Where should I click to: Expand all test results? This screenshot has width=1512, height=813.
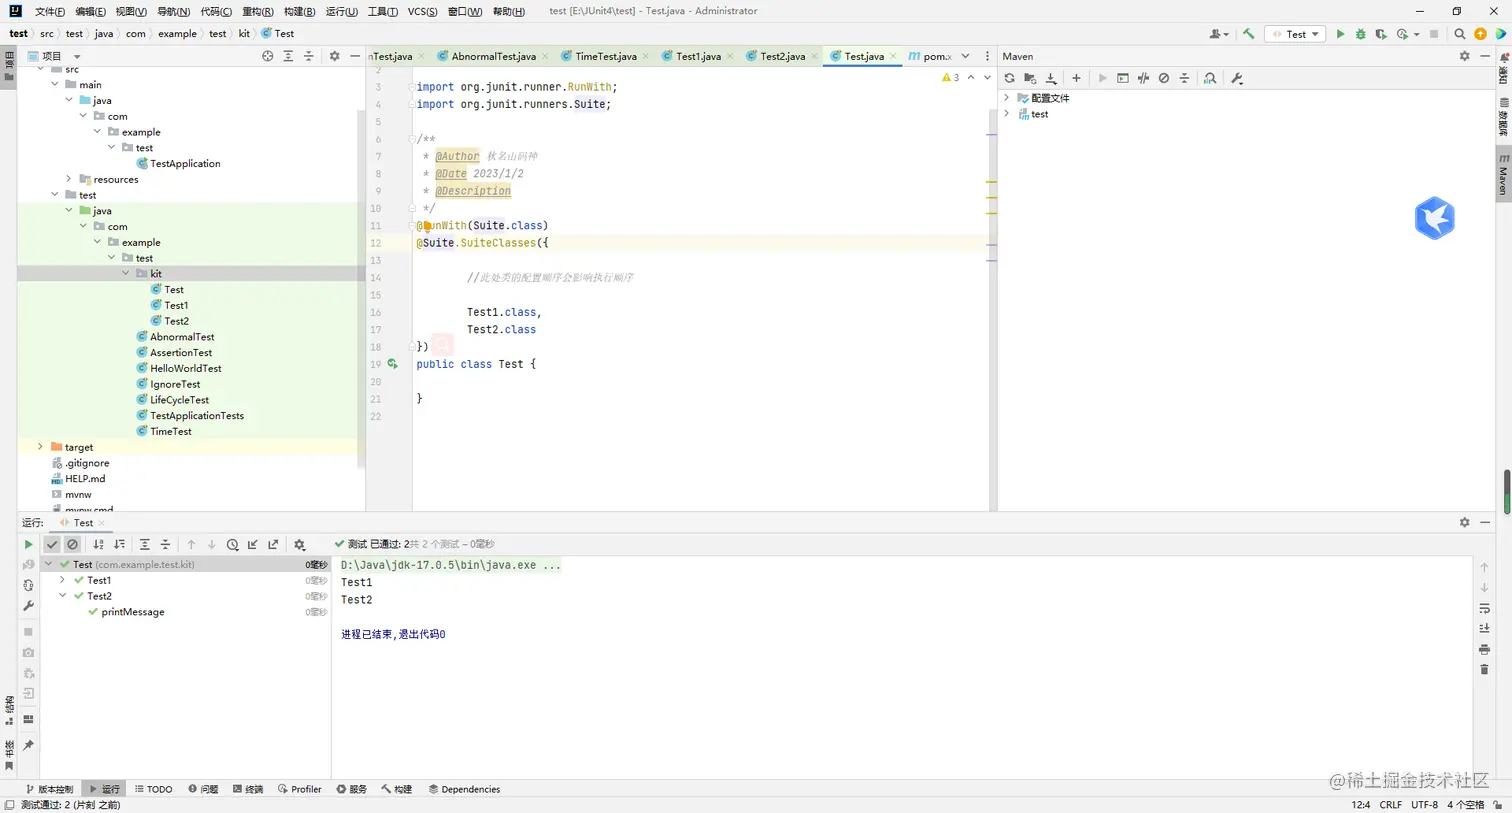144,545
